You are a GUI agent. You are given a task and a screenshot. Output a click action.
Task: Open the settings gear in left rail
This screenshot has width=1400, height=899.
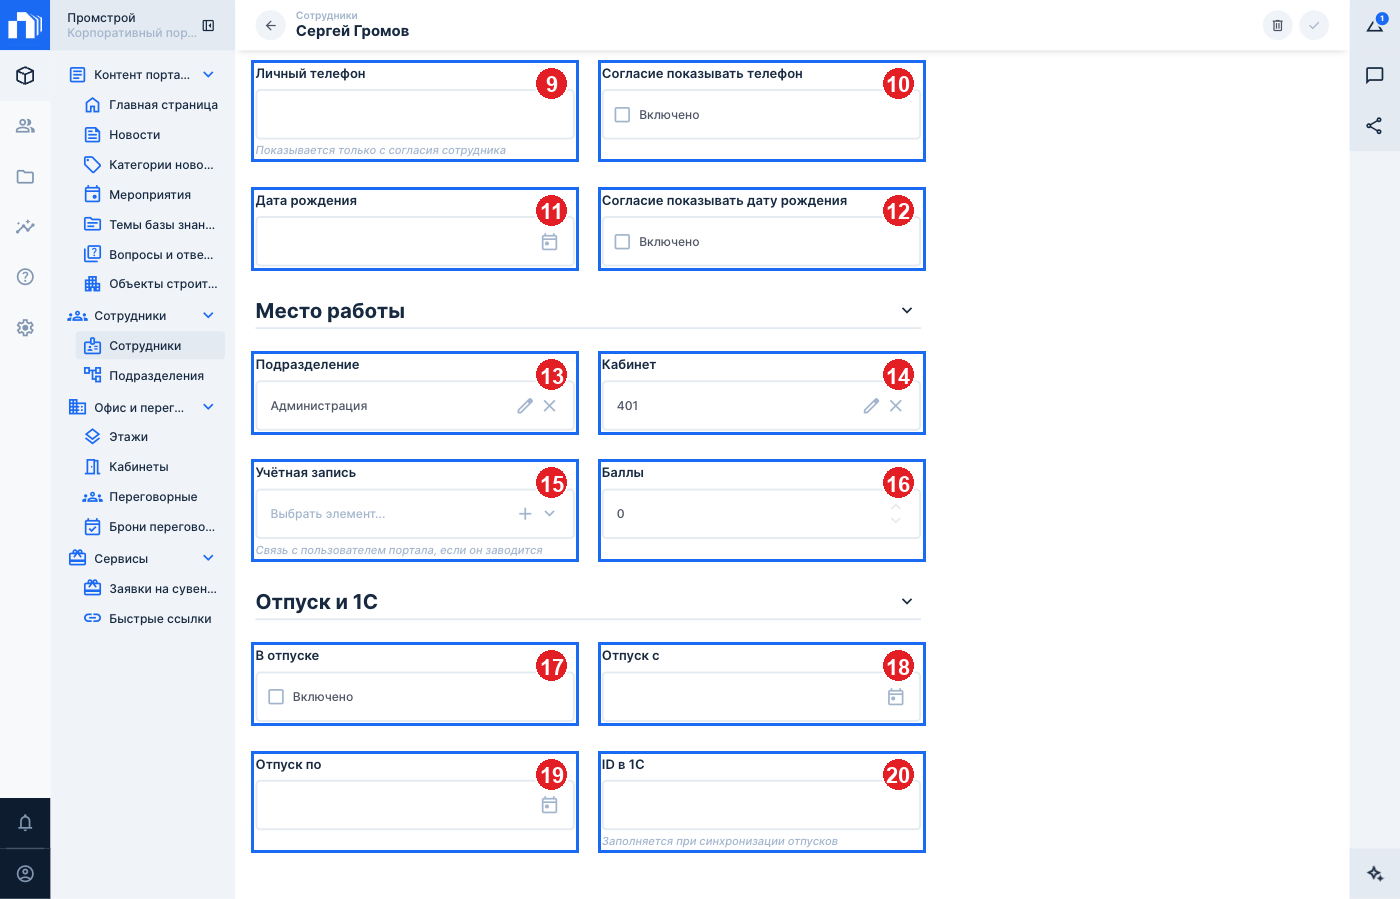[x=25, y=328]
